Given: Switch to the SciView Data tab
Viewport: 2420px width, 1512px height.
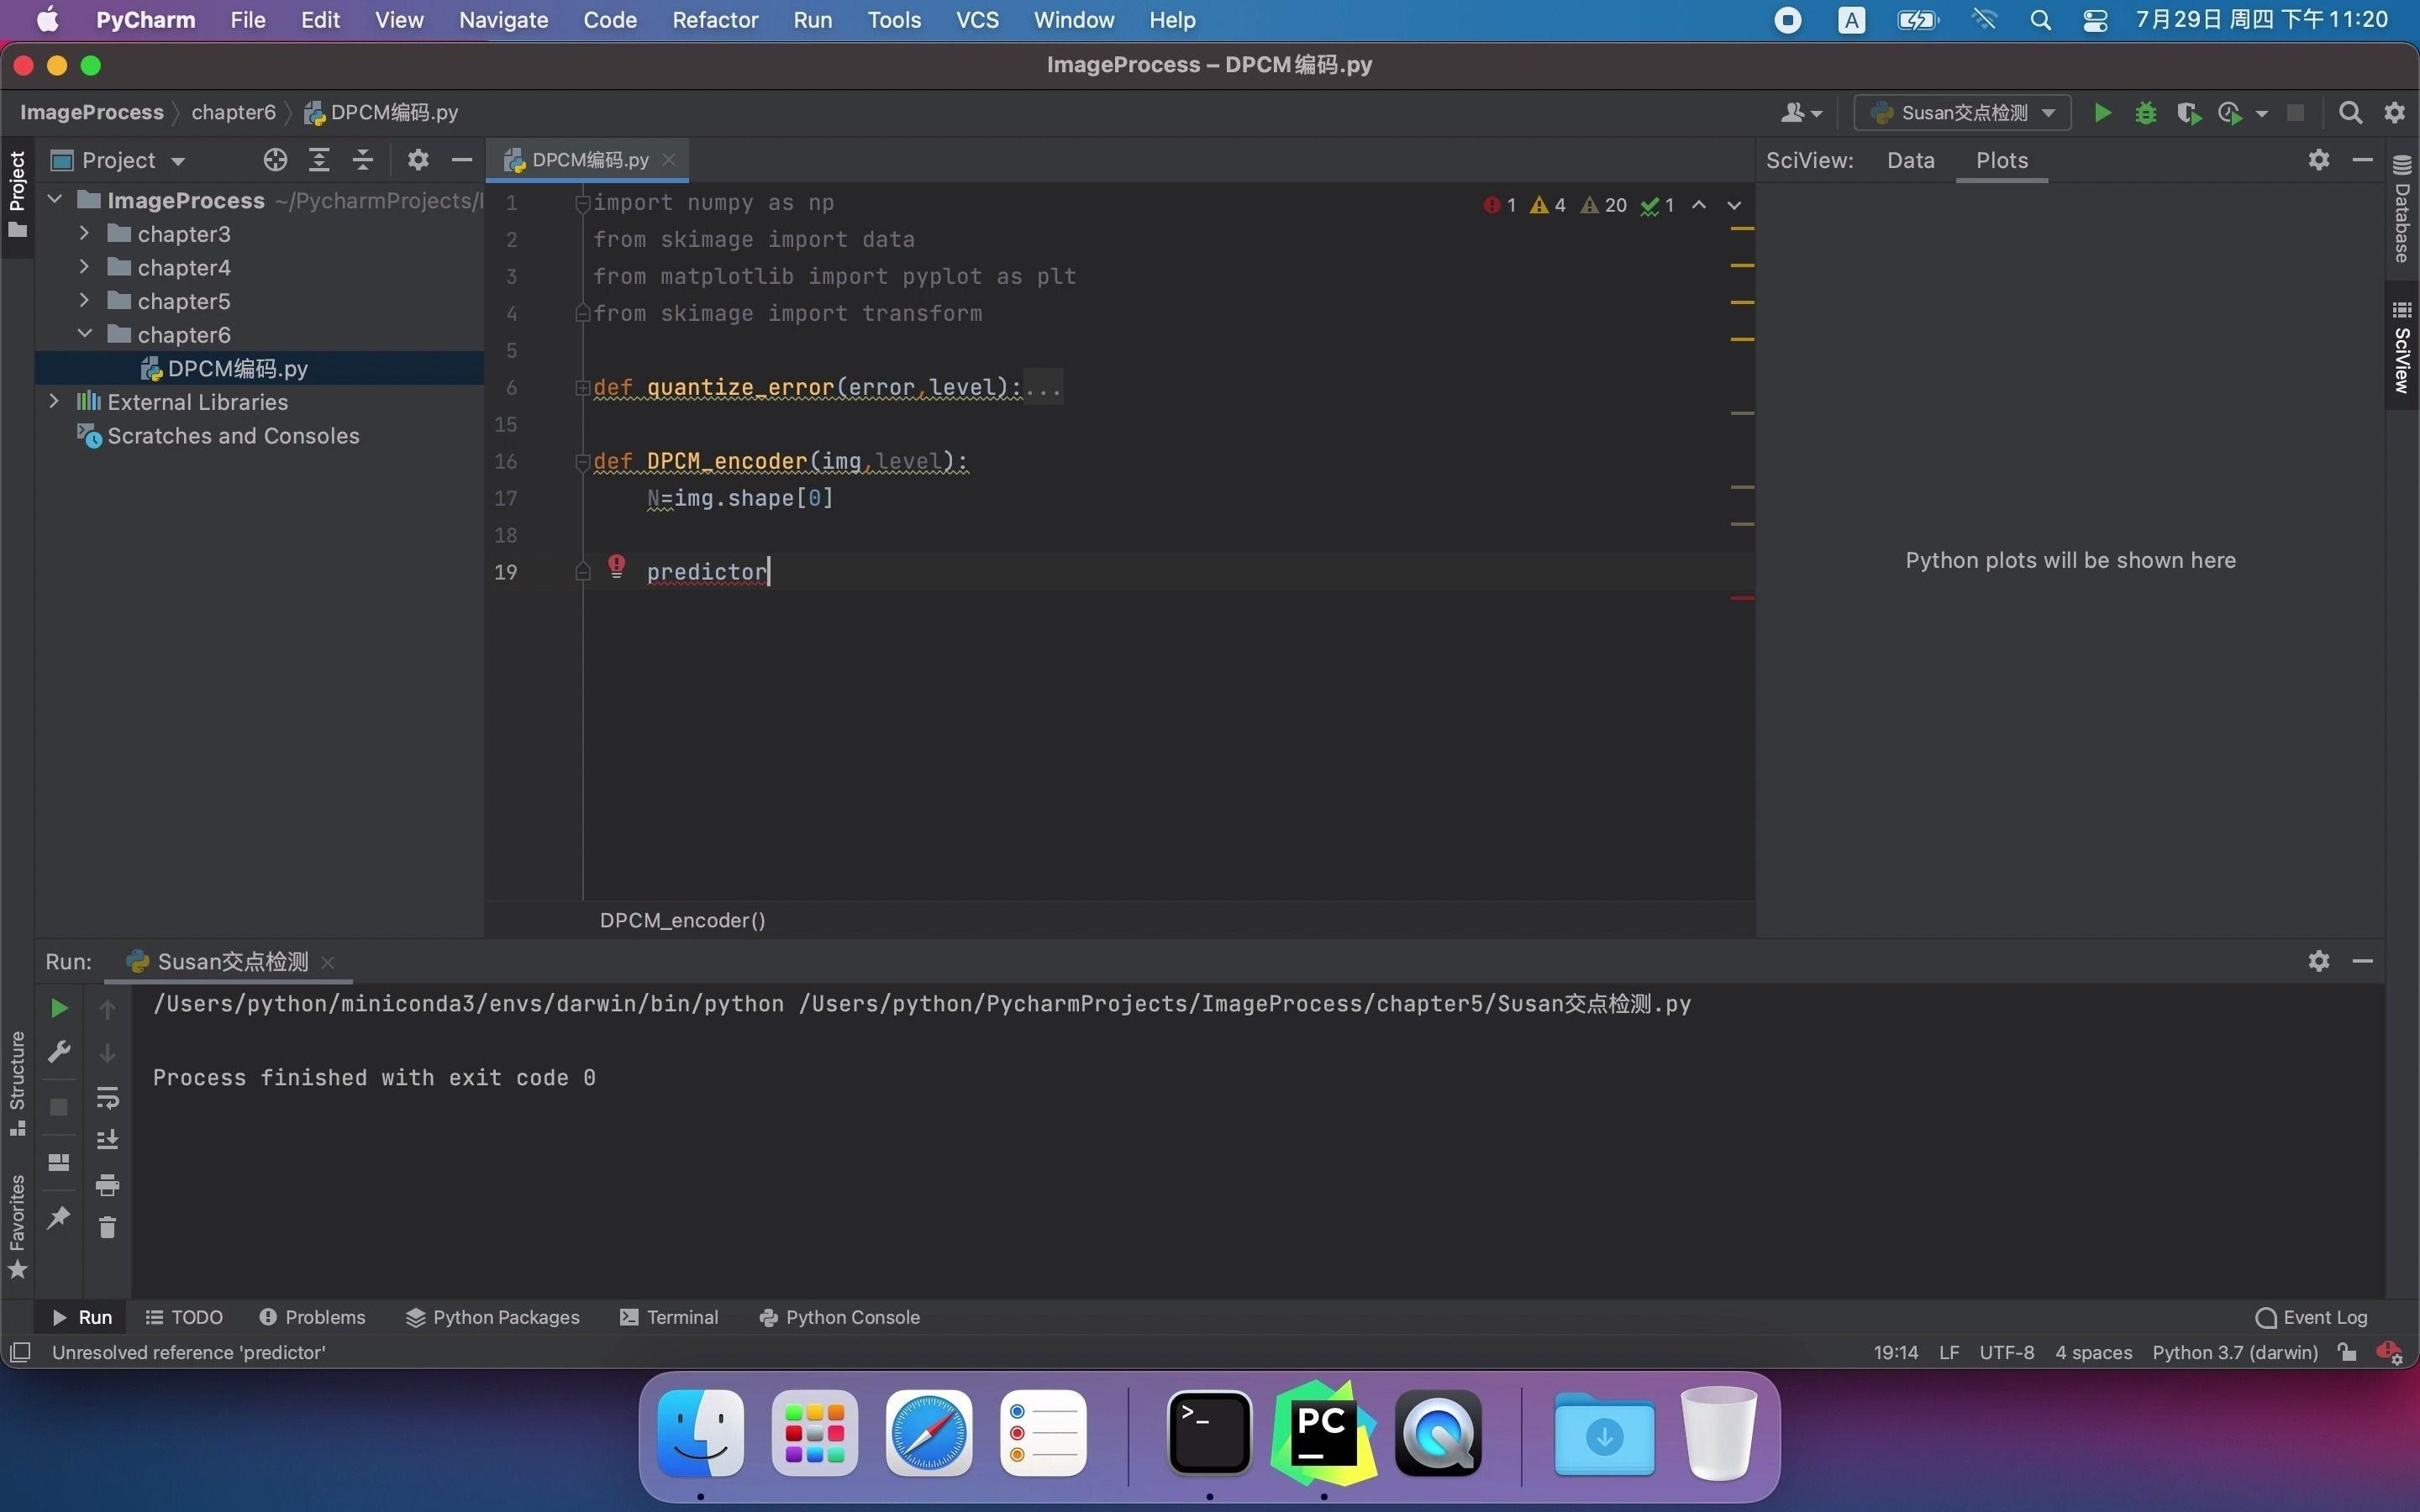Looking at the screenshot, I should tap(1910, 160).
